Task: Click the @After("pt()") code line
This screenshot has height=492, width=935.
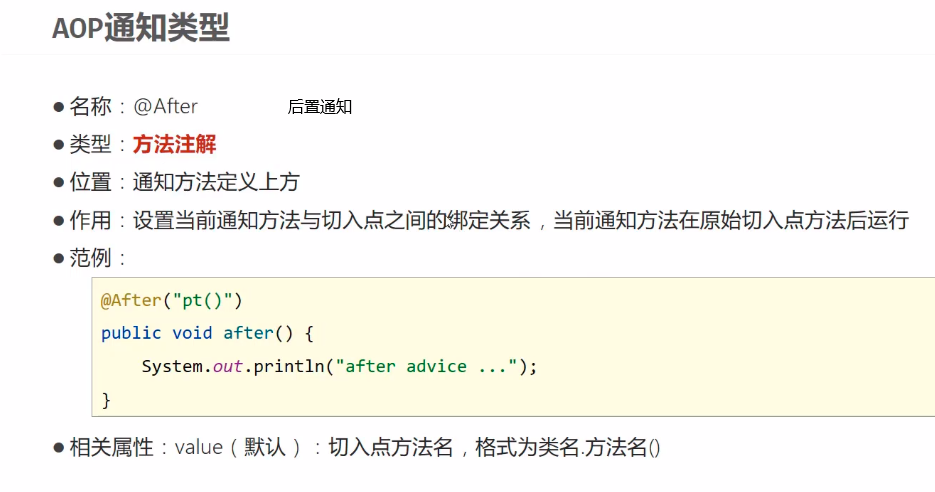Action: (172, 301)
